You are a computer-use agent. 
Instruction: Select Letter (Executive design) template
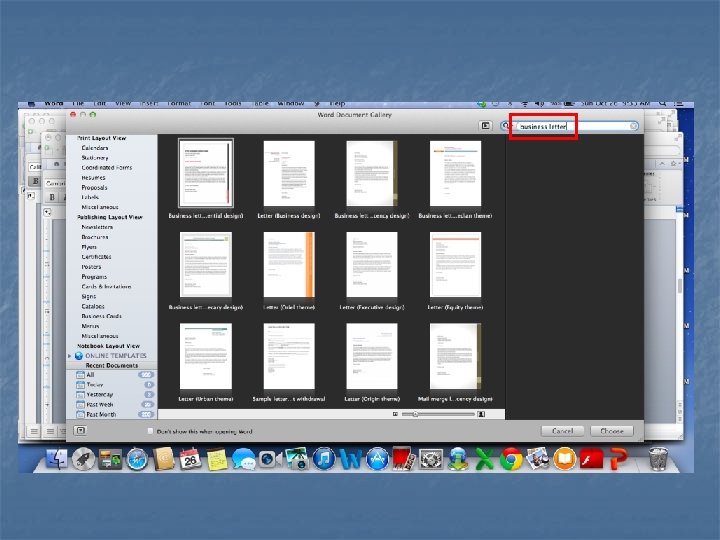click(x=371, y=264)
